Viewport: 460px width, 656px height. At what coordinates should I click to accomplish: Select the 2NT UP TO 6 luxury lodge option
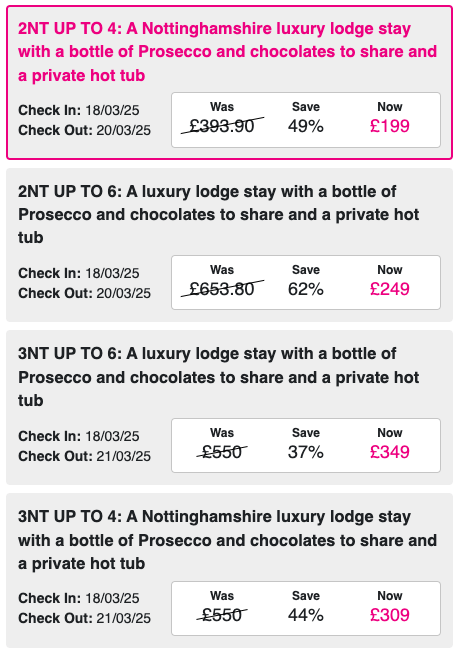(x=229, y=245)
